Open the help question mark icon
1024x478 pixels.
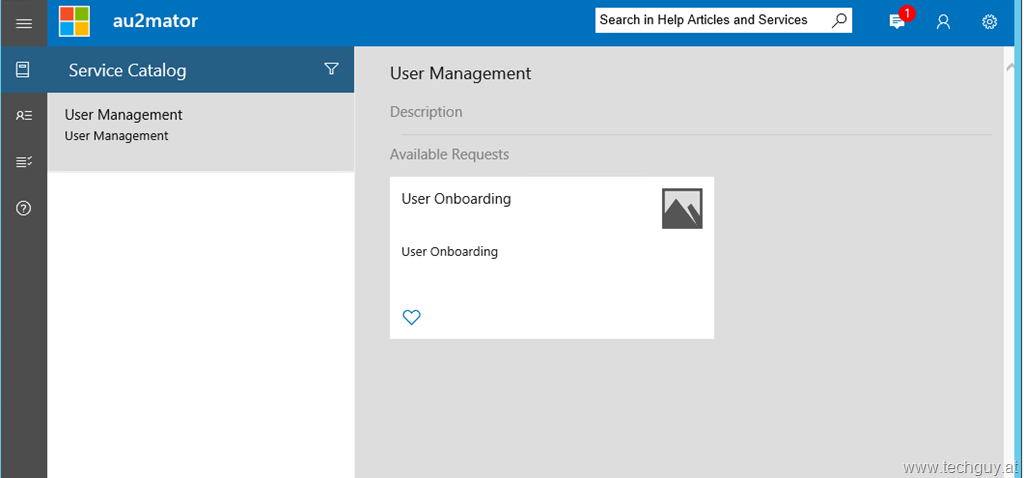point(24,208)
